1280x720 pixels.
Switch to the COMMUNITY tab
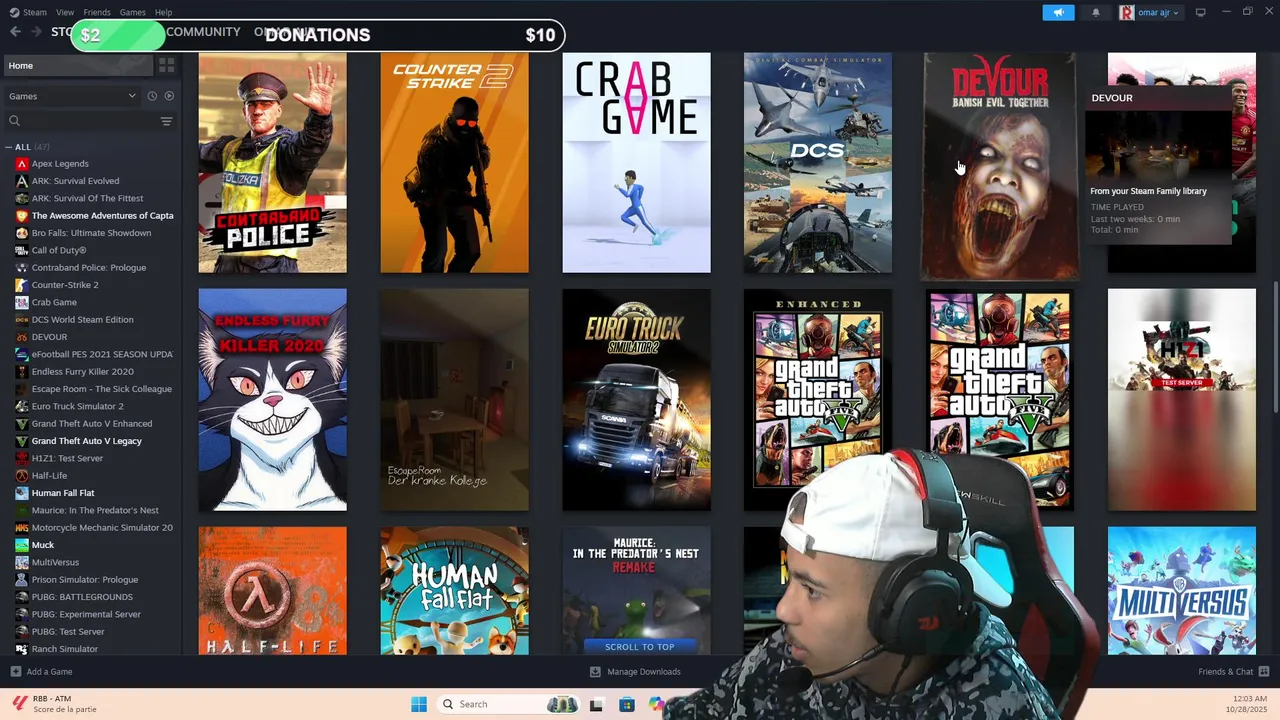coord(203,32)
